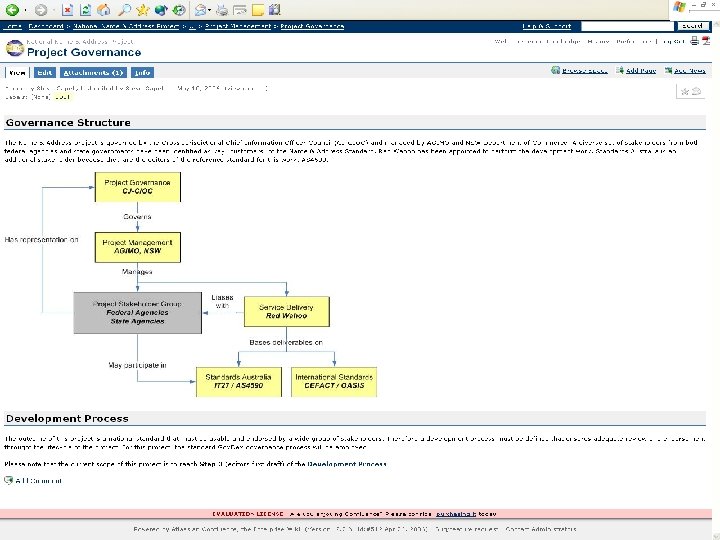The width and height of the screenshot is (720, 540).
Task: Open the Research books toolbar icon
Action: click(275, 10)
